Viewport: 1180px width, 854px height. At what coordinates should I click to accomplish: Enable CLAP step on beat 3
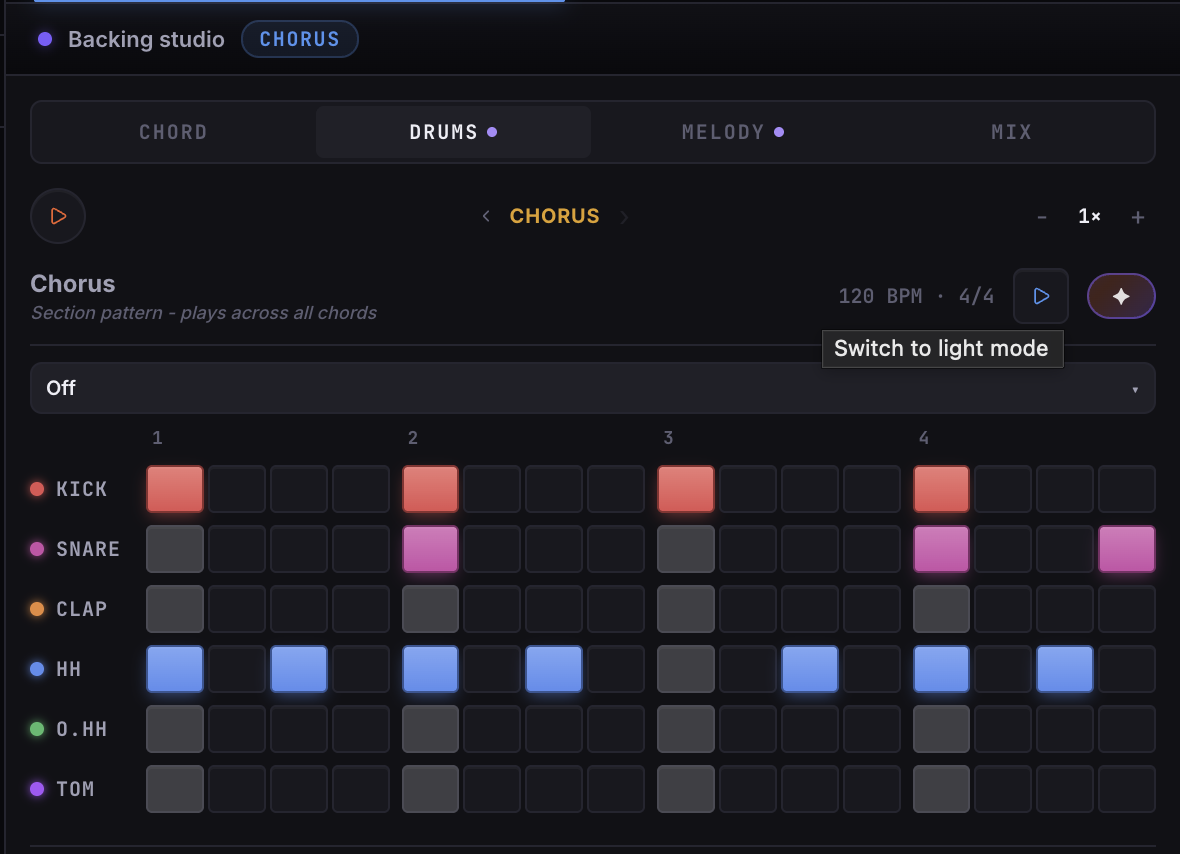coord(686,609)
